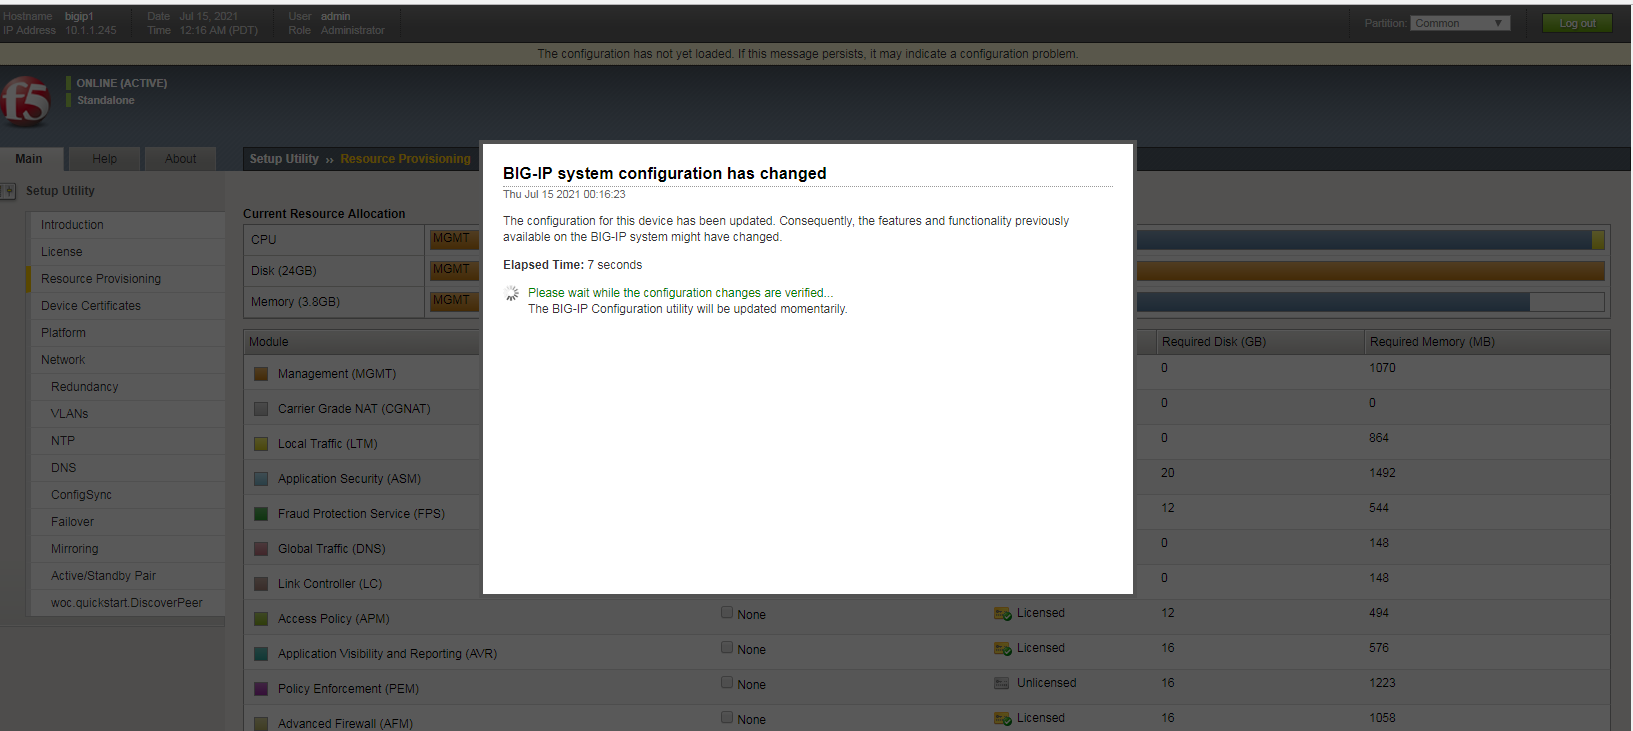Click the Licensed status icon in AFM row
This screenshot has width=1633, height=731.
coord(1002,719)
